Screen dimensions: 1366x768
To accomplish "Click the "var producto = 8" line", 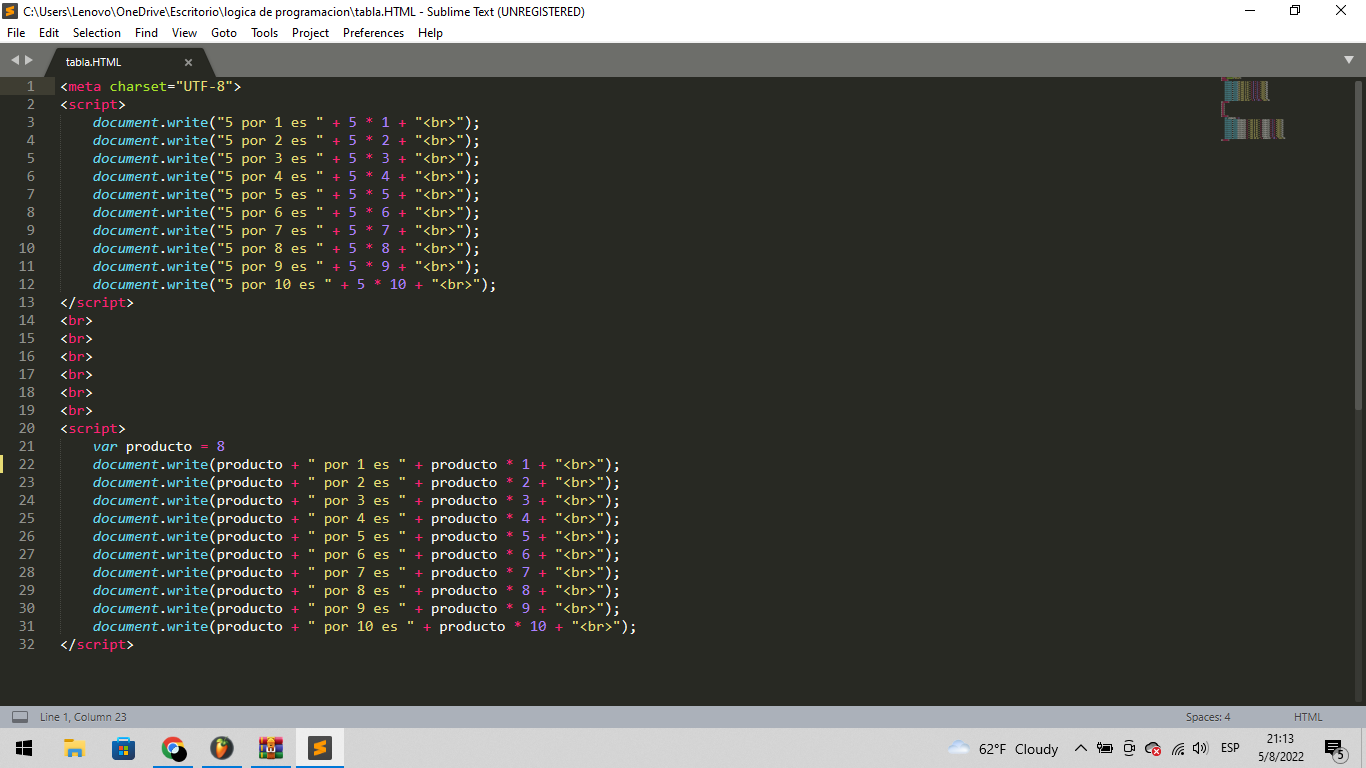I will click(x=158, y=446).
